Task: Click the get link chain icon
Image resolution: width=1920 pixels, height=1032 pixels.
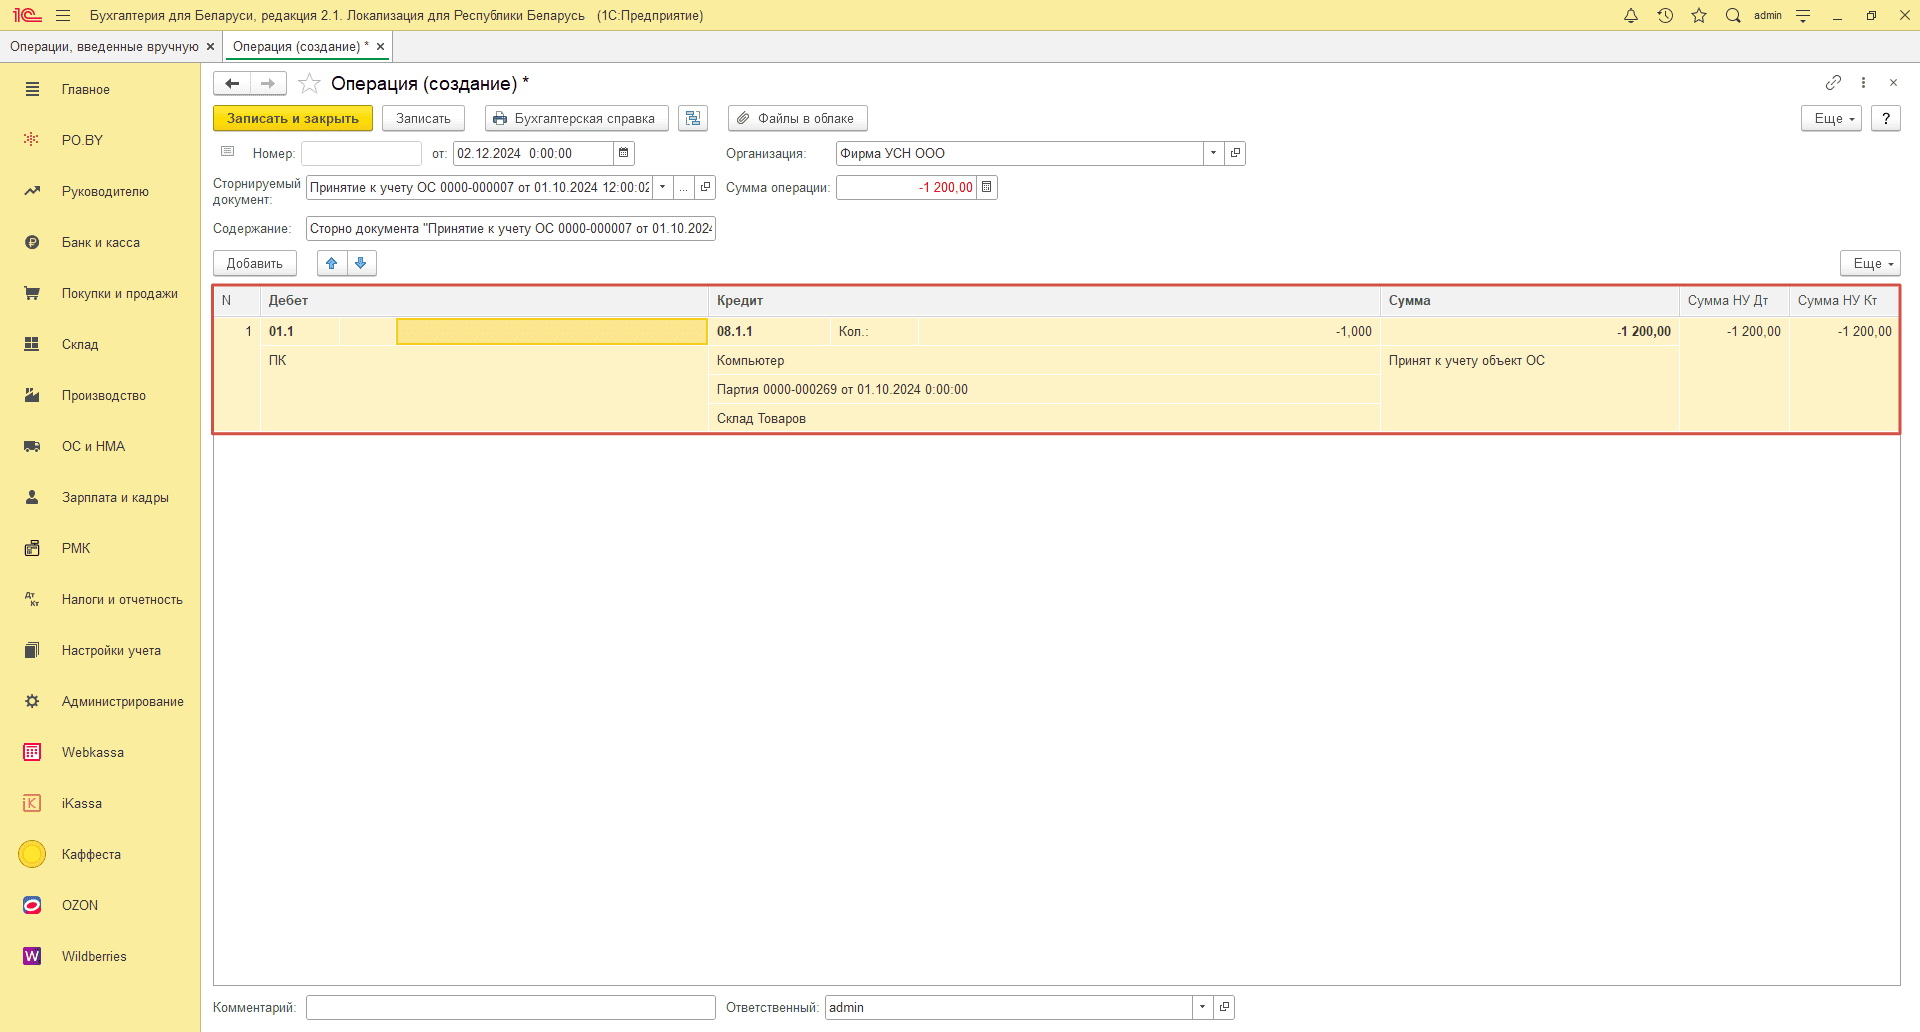Action: pos(1833,83)
